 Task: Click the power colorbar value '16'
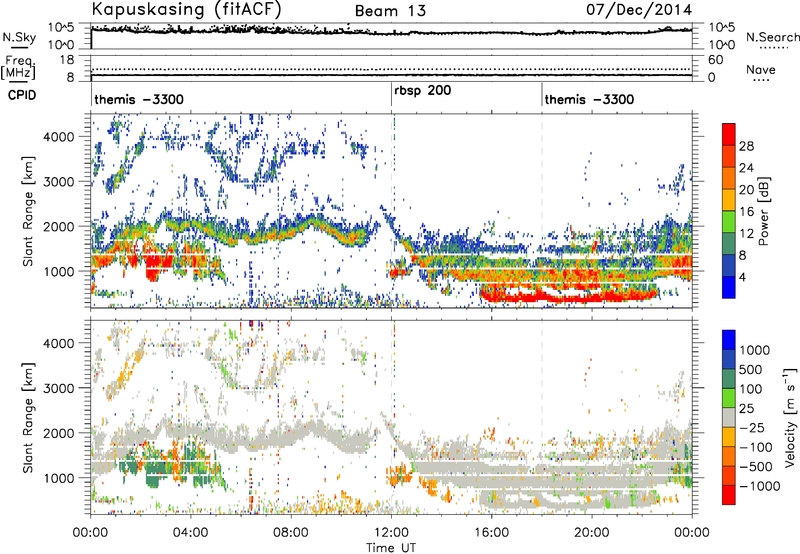click(746, 212)
